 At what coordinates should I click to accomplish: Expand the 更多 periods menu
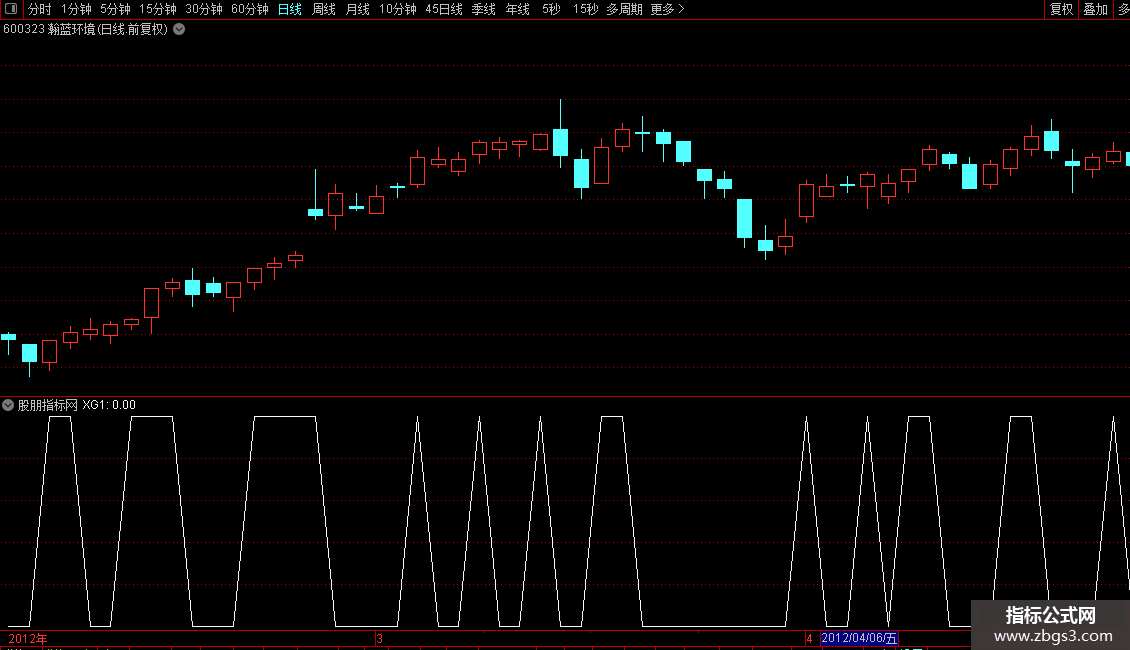point(667,9)
